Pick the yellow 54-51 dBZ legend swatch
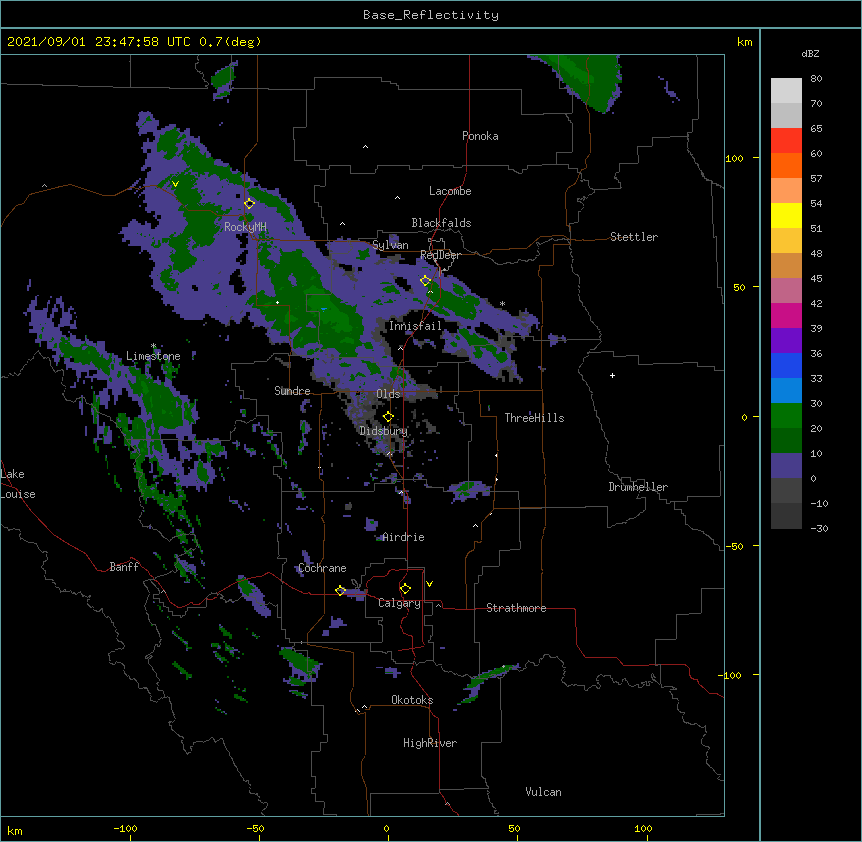The height and width of the screenshot is (842, 862). point(786,215)
